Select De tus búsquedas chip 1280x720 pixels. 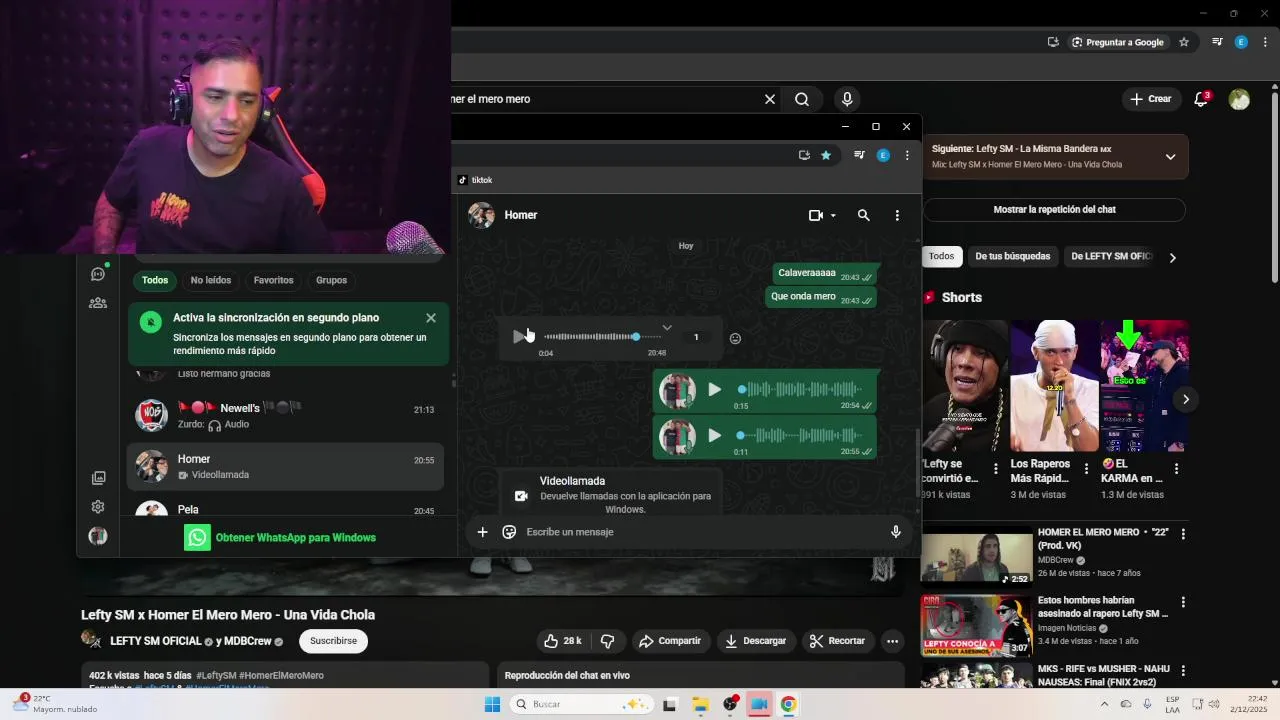click(1012, 256)
